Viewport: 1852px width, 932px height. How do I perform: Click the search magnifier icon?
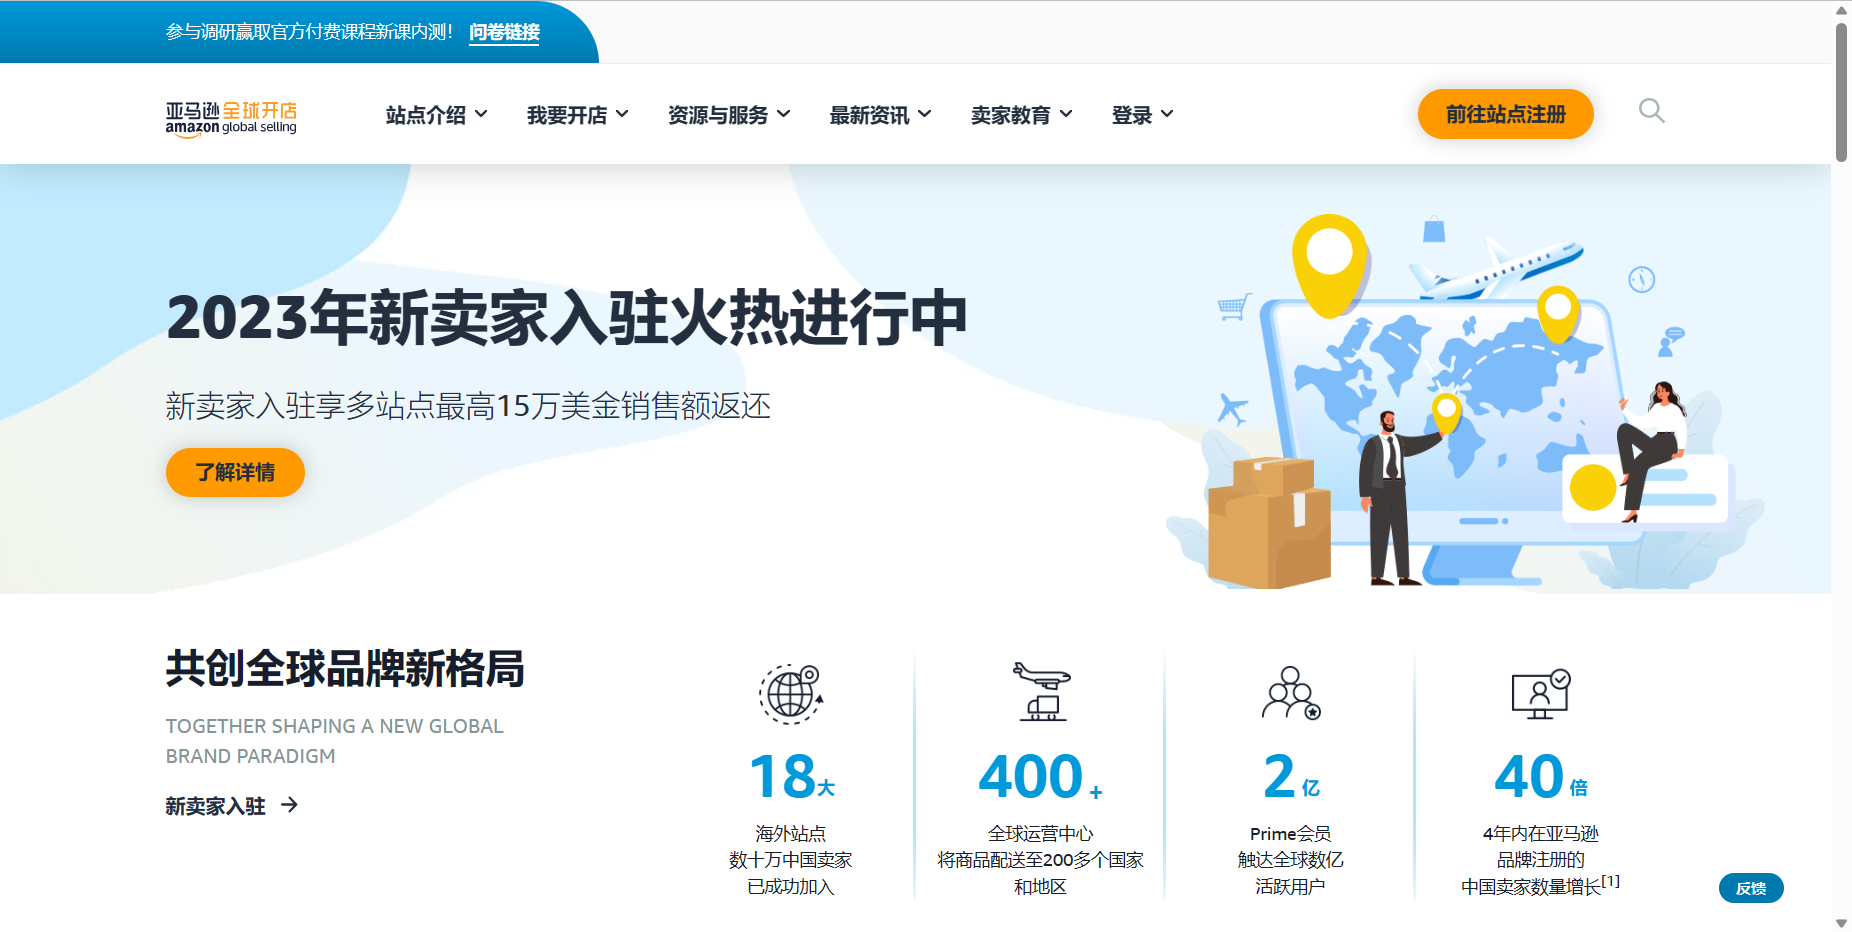click(1652, 111)
